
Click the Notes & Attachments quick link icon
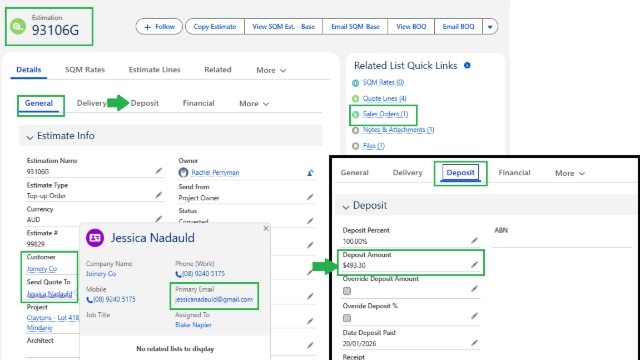pos(356,130)
